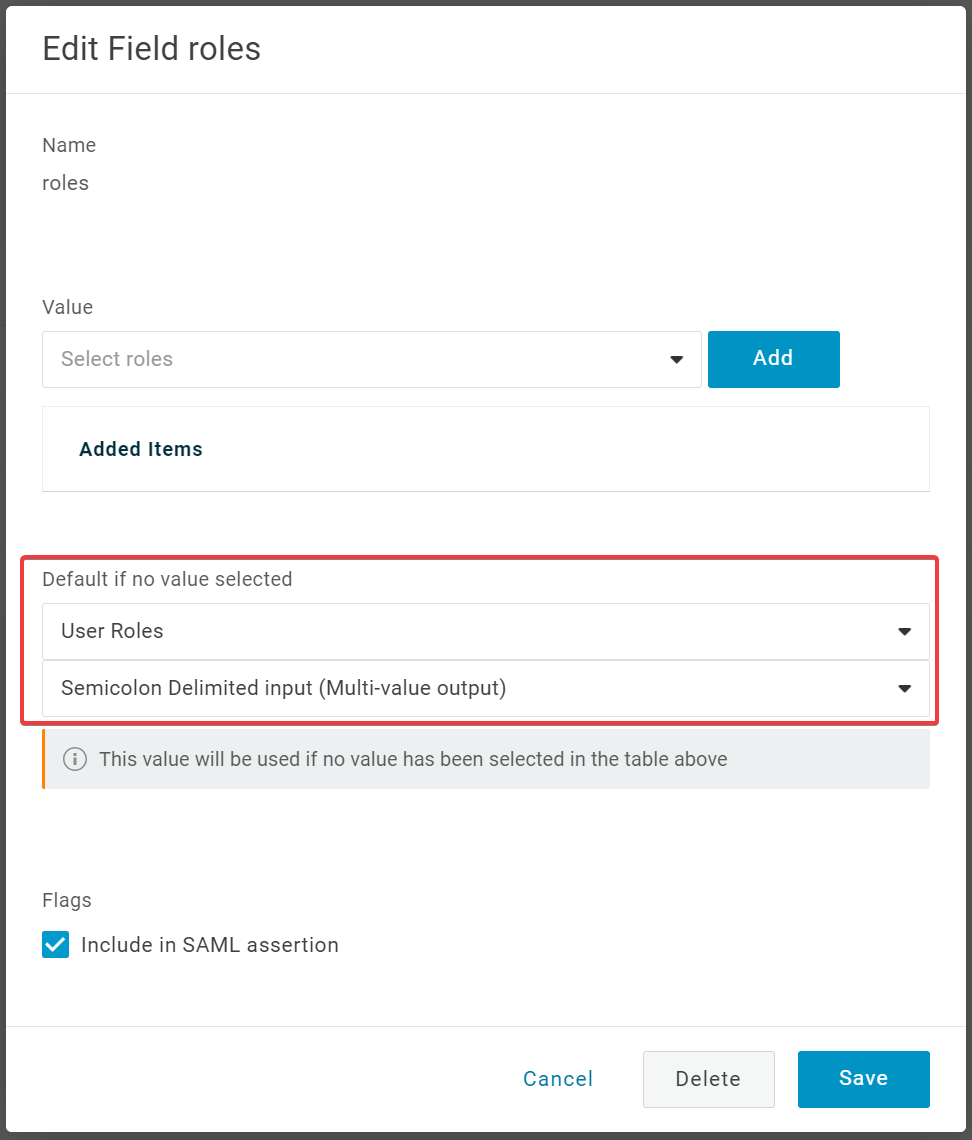Expand the Semicolon Delimited input dropdown

pos(470,689)
